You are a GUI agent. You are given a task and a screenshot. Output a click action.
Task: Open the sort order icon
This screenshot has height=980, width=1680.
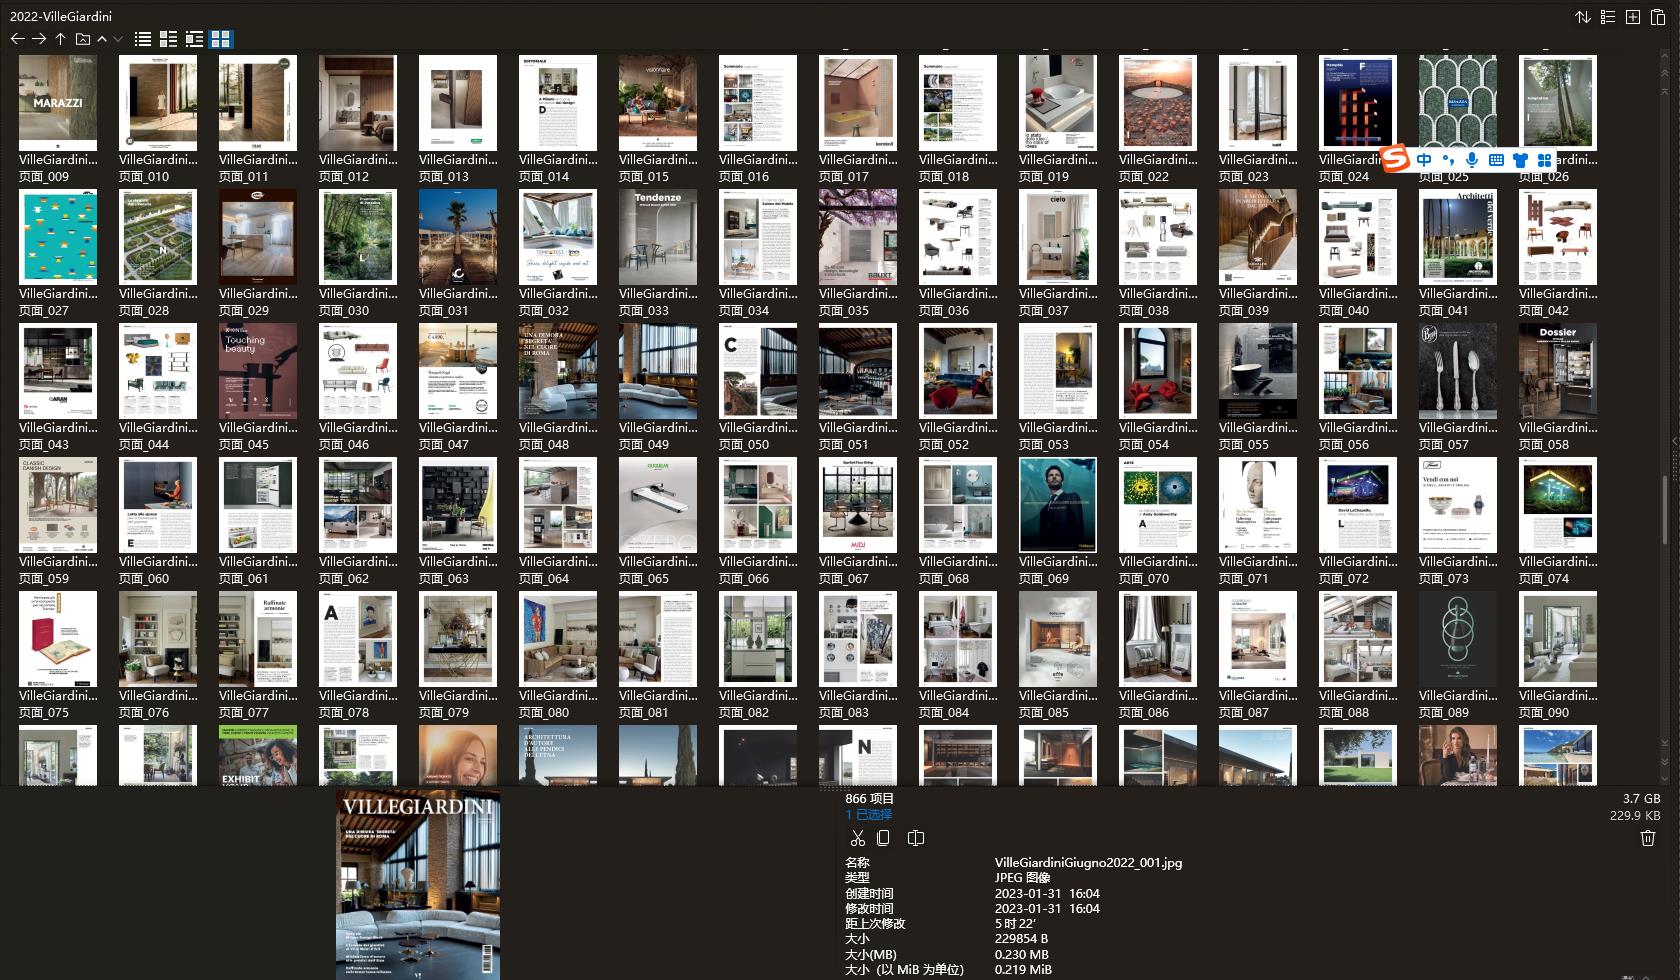point(1583,17)
